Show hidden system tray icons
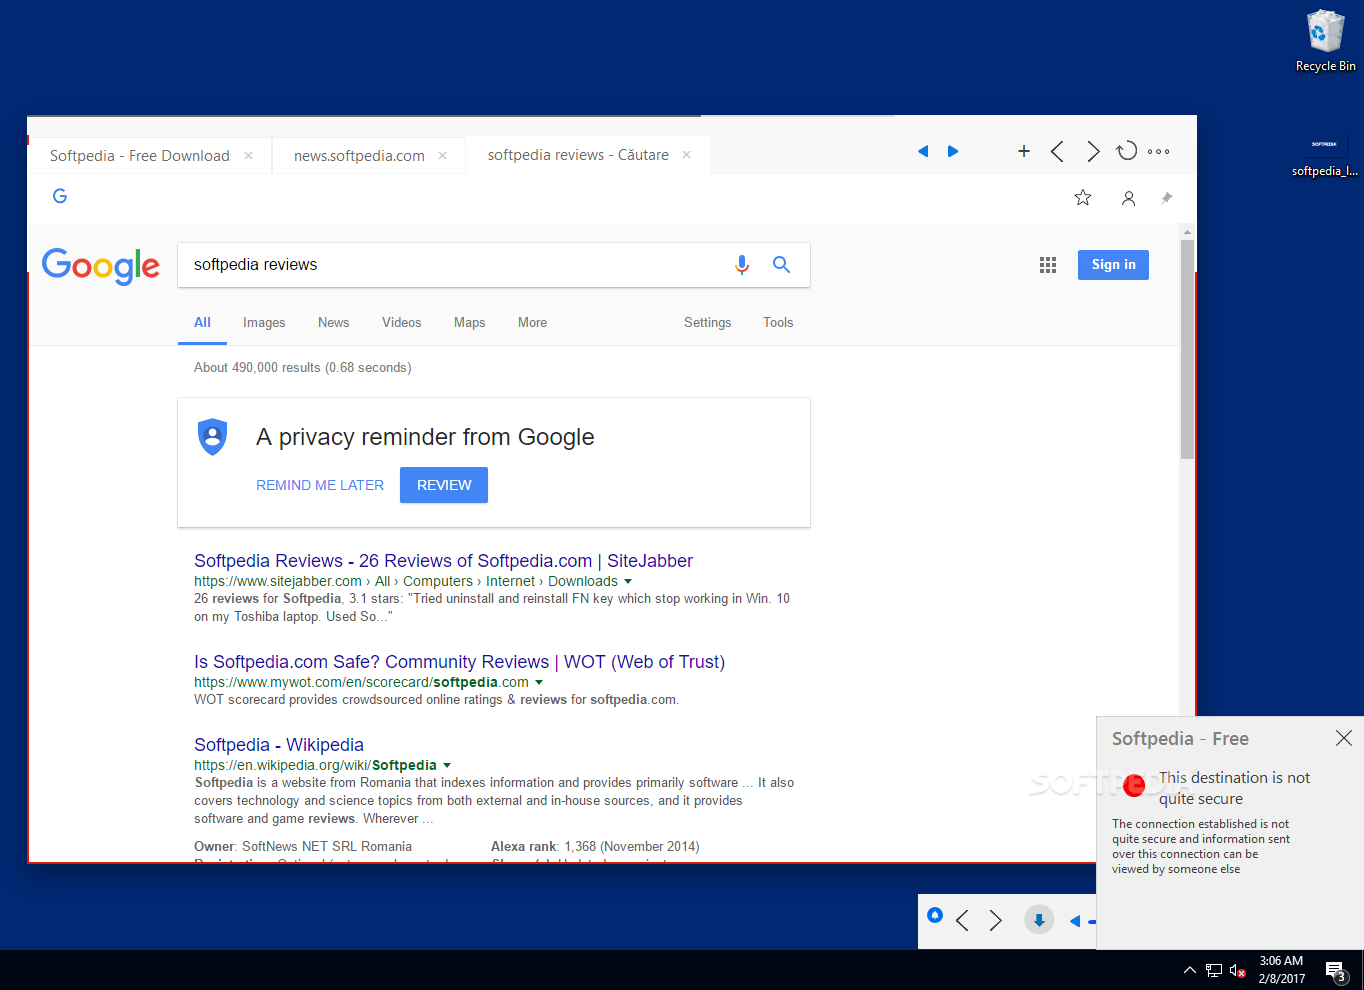 point(1189,970)
